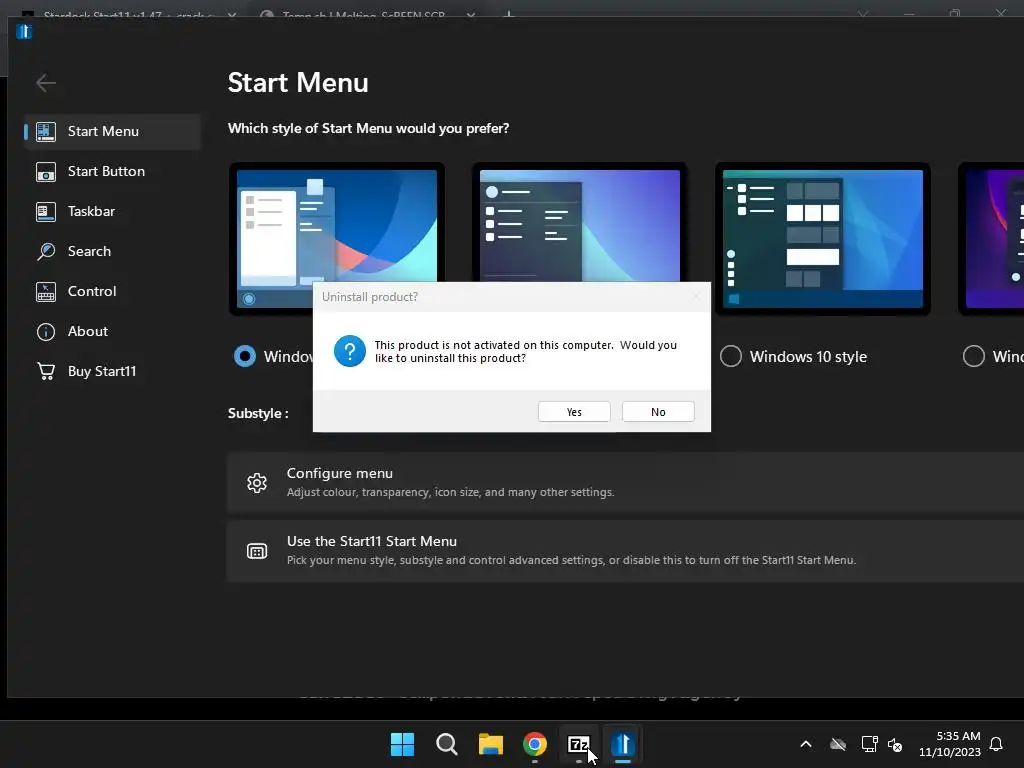Click the OneDrive cloud tray icon
Viewport: 1024px width, 768px height.
tap(838, 744)
